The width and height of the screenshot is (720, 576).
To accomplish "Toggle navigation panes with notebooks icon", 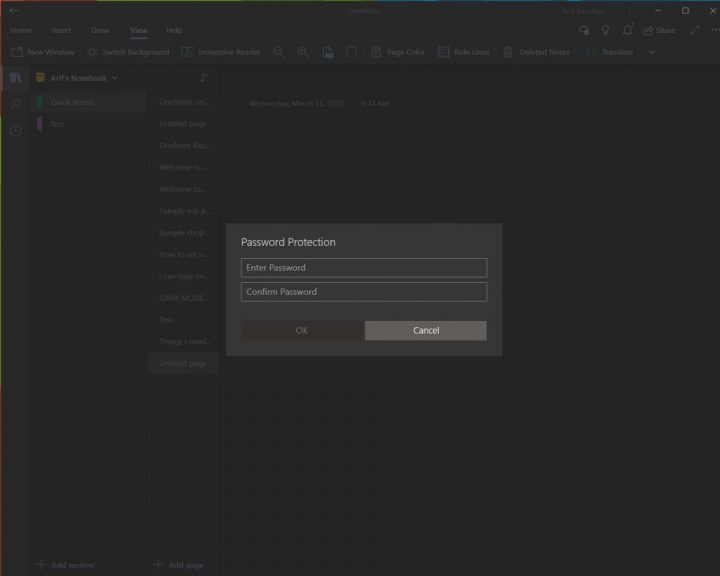I will click(16, 78).
